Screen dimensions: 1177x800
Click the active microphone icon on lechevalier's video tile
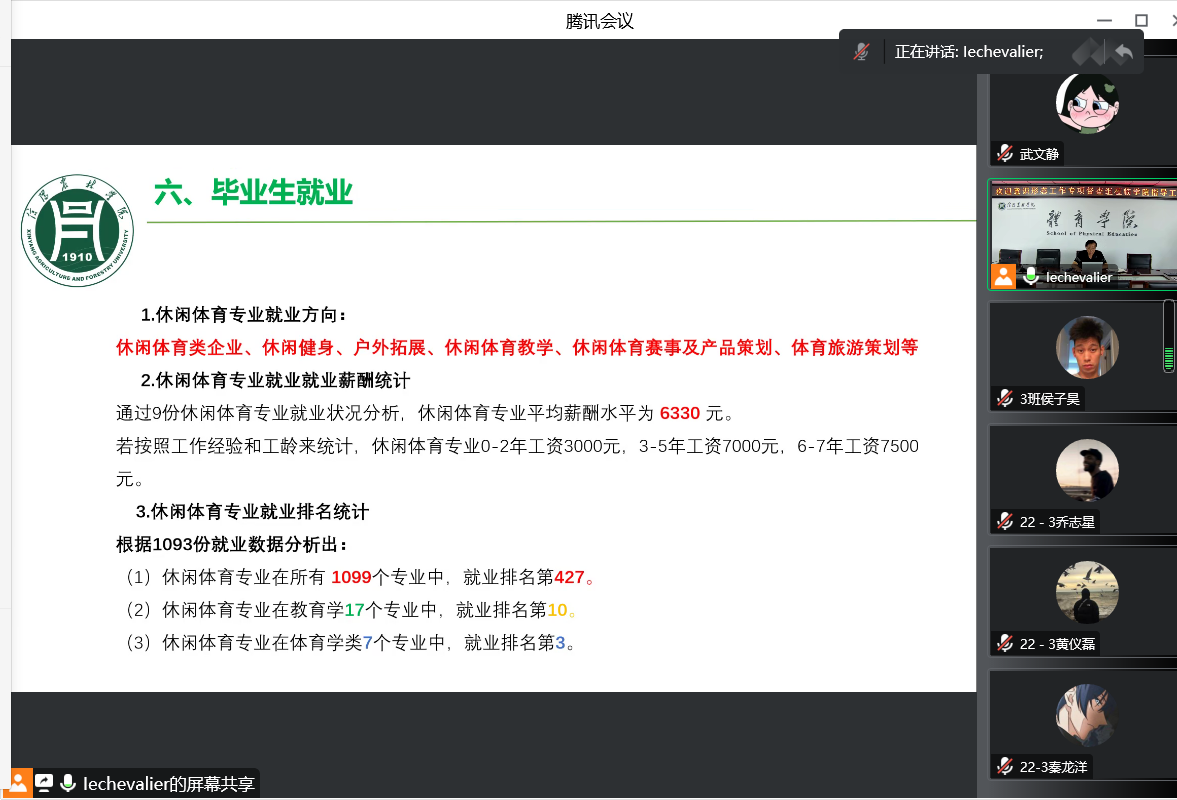pyautogui.click(x=1030, y=277)
